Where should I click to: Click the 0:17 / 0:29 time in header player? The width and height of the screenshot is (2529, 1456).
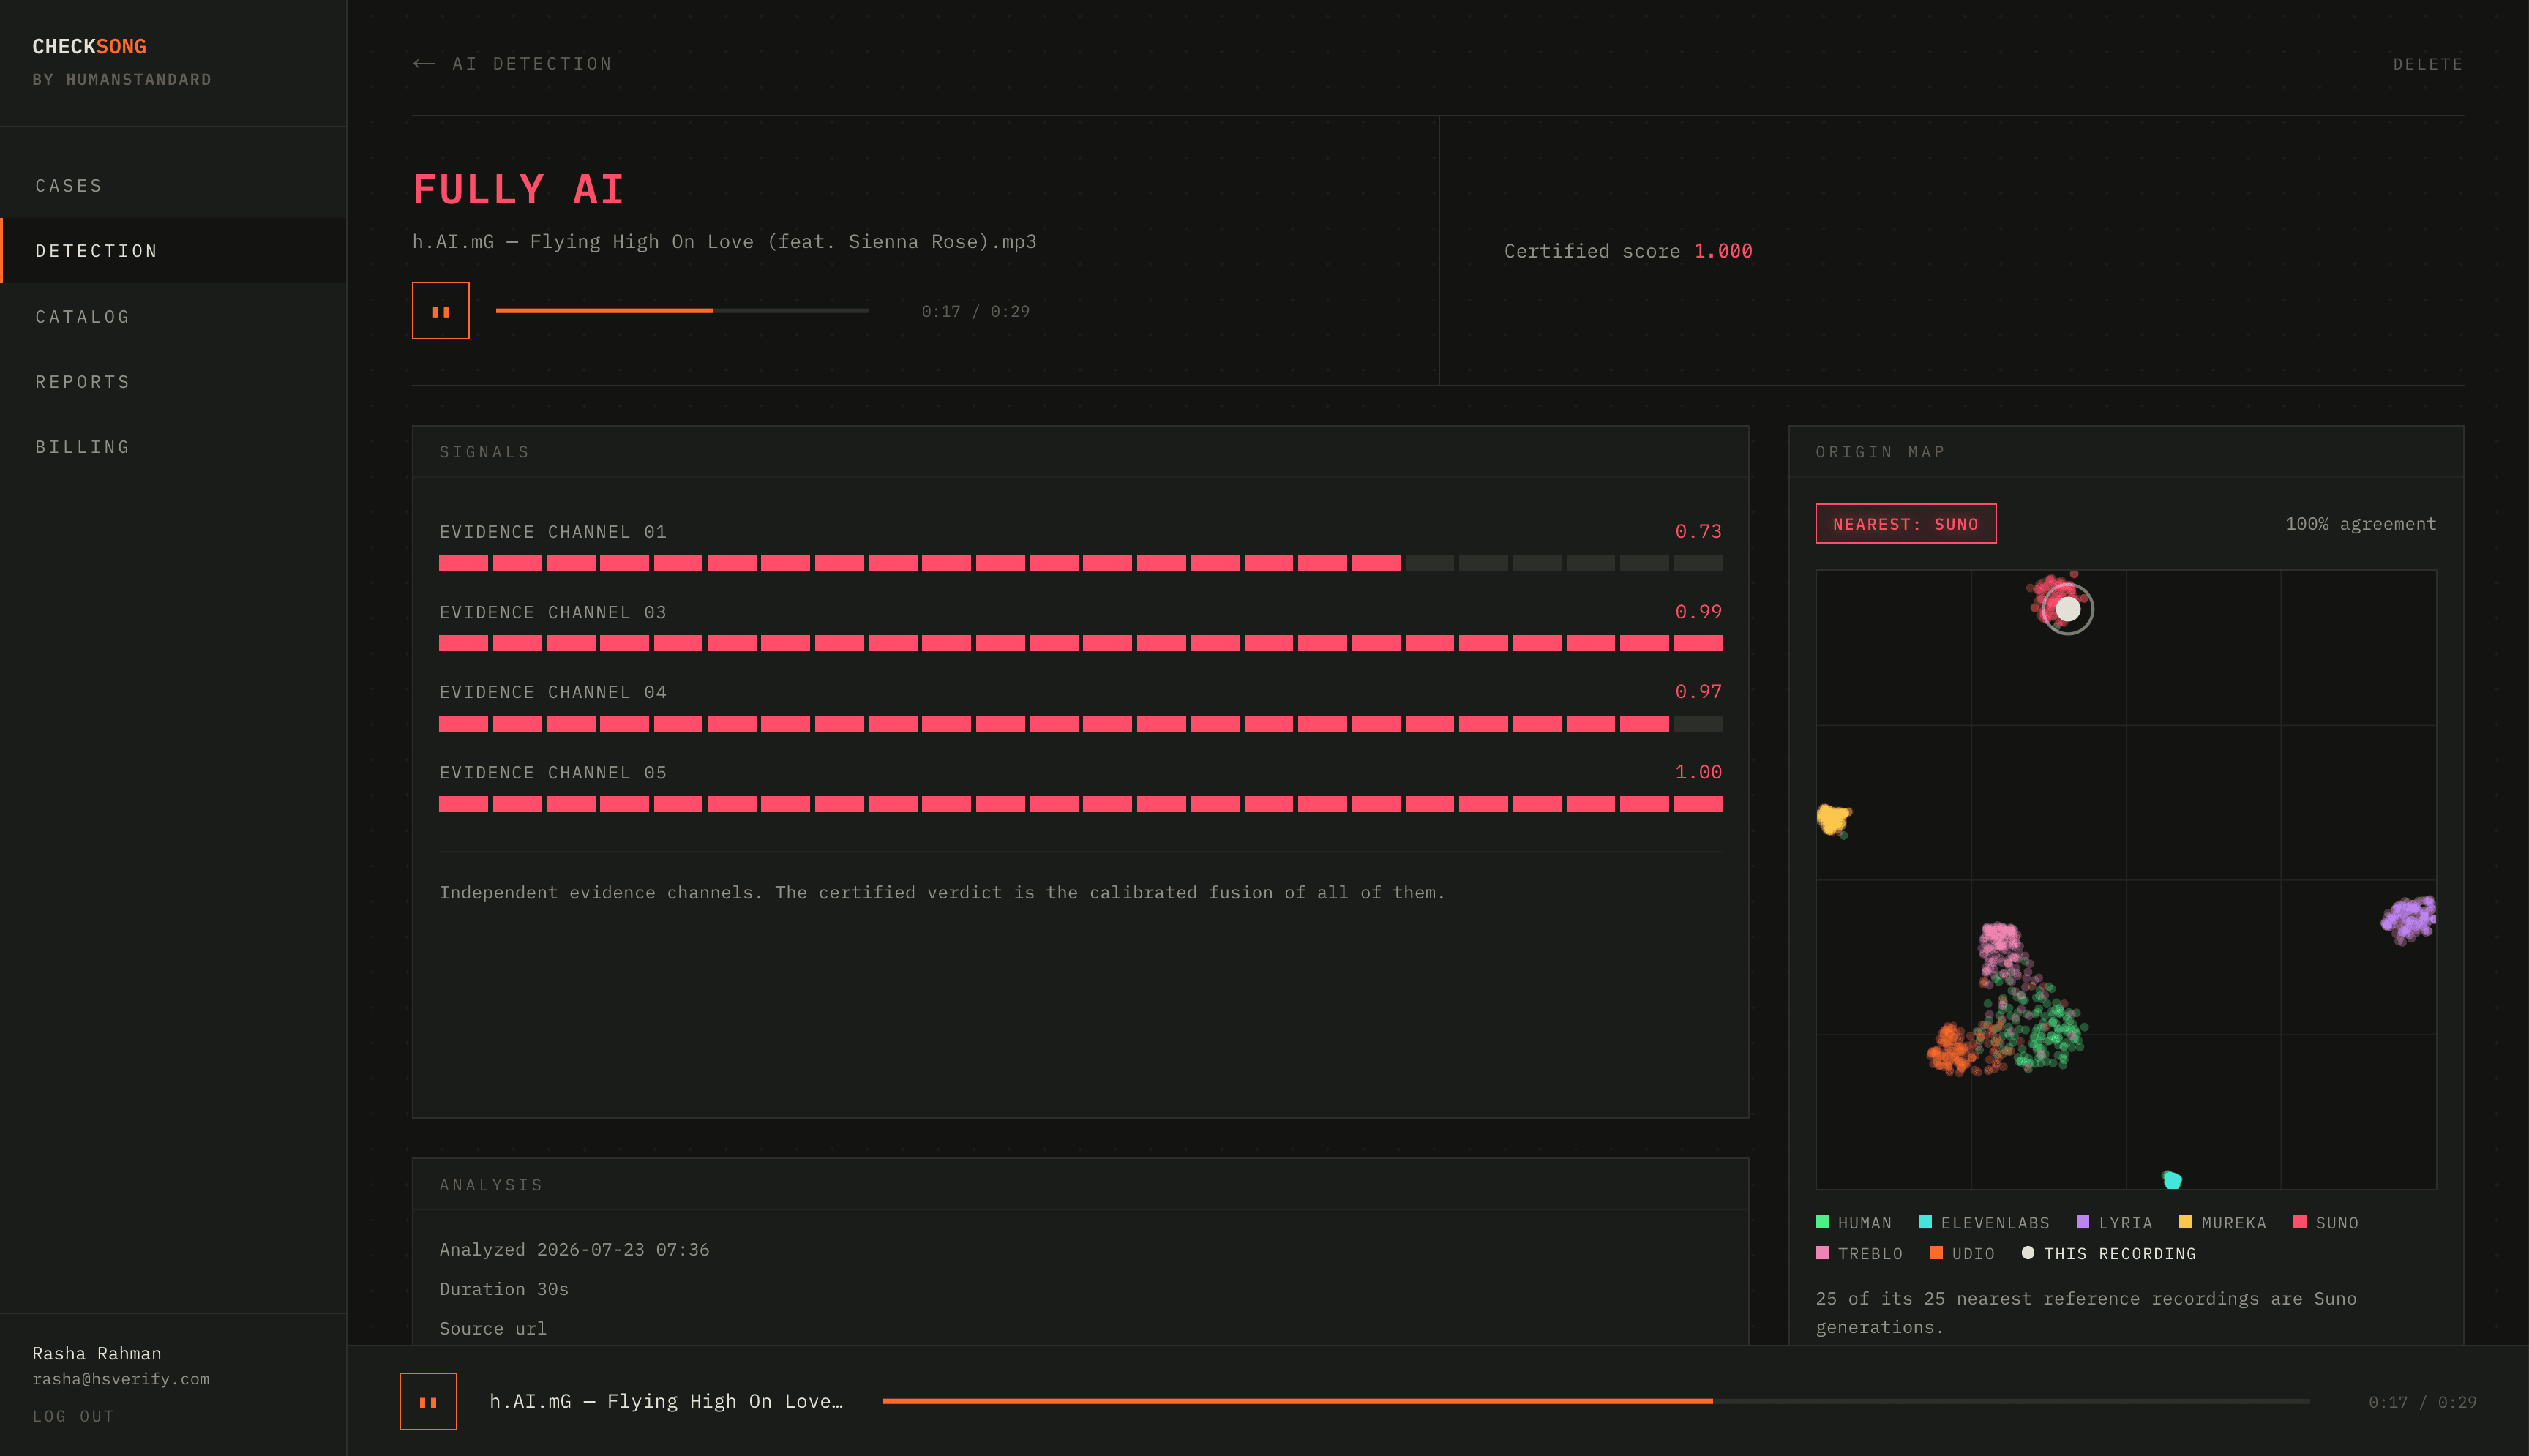tap(975, 311)
